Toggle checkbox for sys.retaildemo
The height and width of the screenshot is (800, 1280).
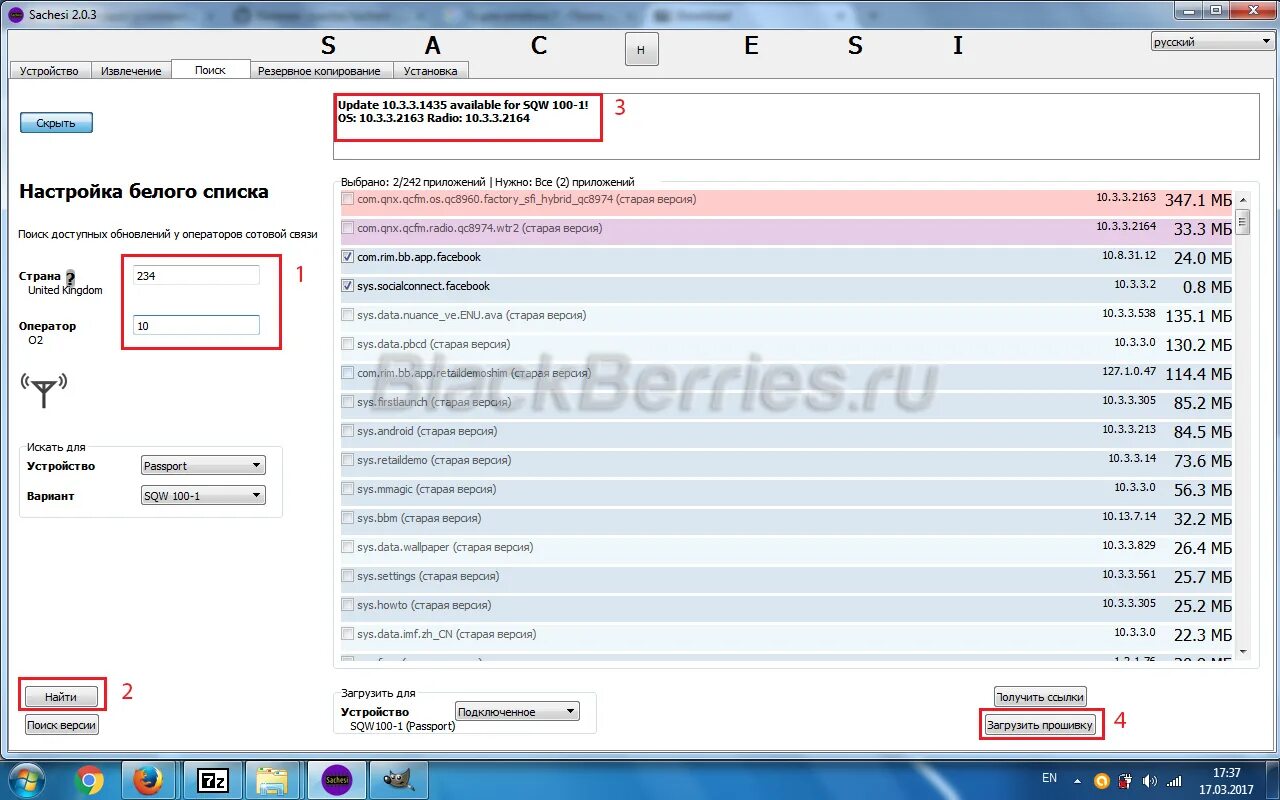click(x=347, y=460)
